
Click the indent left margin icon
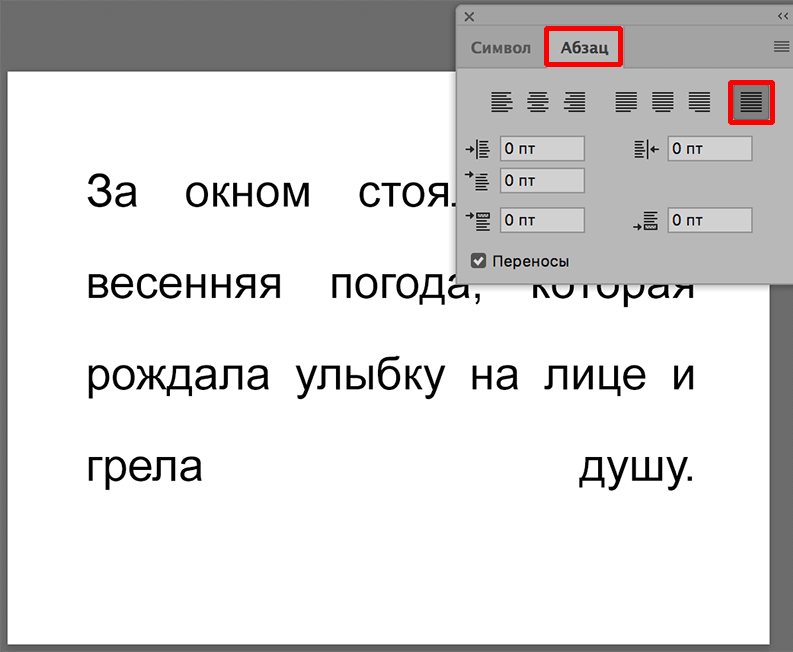pyautogui.click(x=477, y=149)
